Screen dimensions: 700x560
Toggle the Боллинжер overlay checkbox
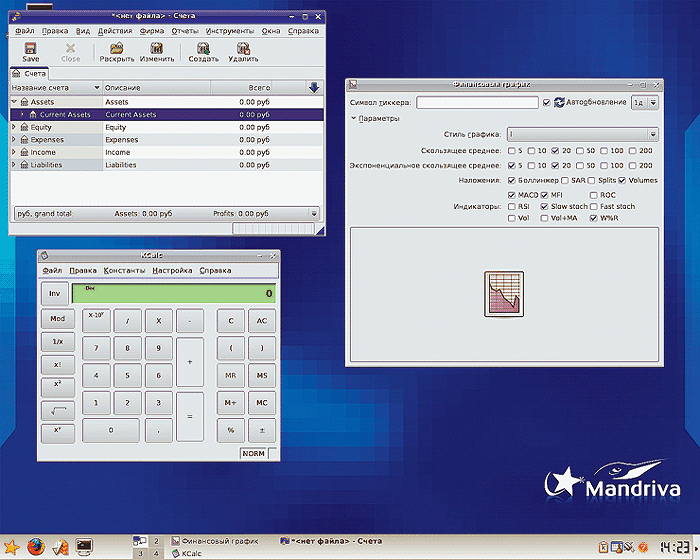pyautogui.click(x=512, y=180)
